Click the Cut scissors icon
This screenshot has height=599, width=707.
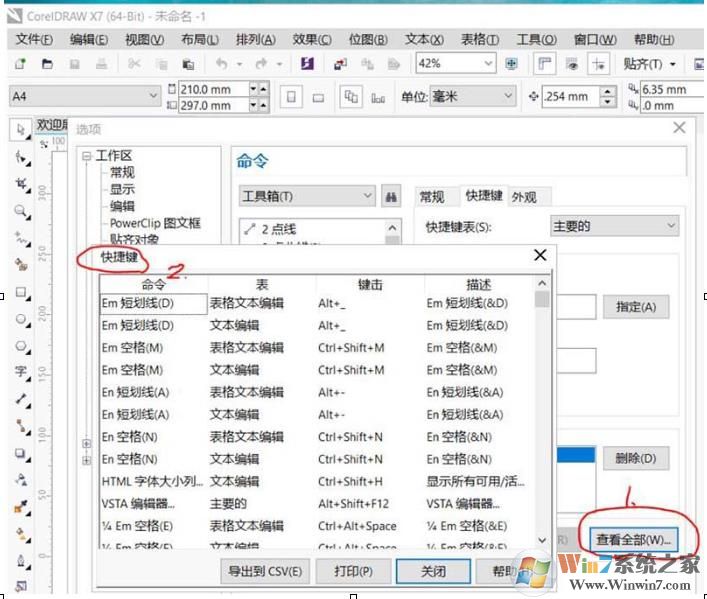pos(133,64)
